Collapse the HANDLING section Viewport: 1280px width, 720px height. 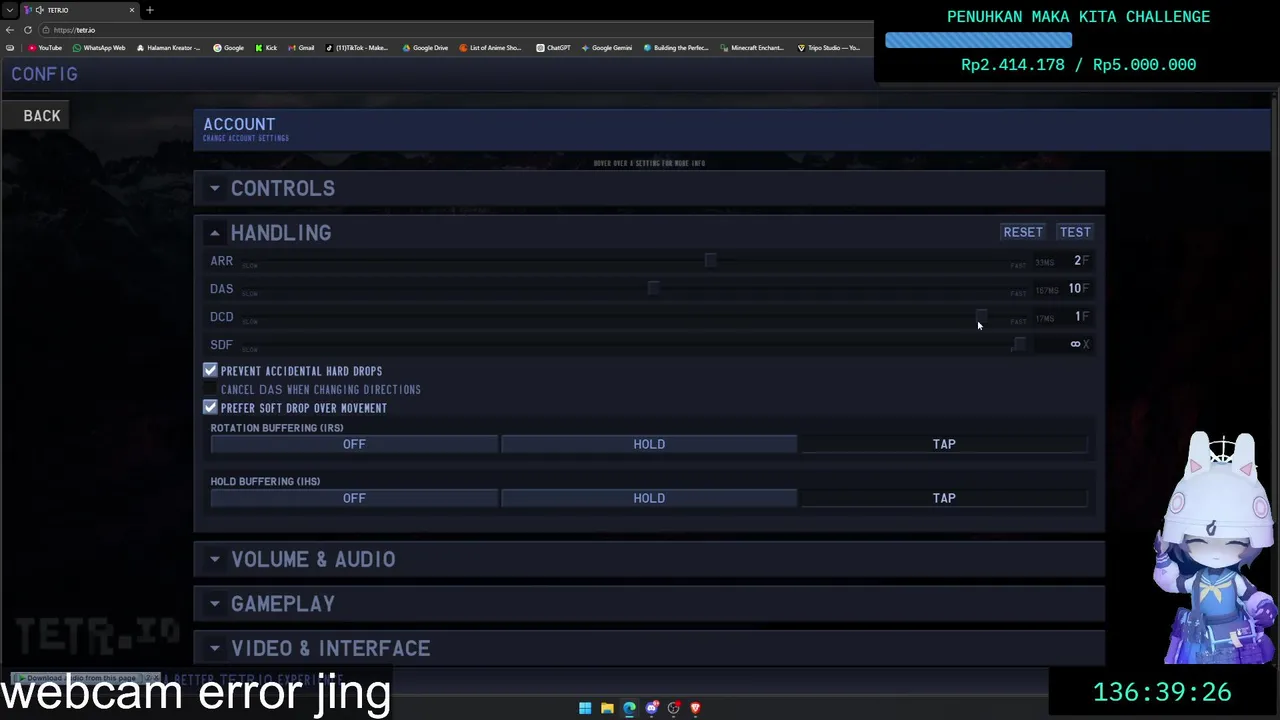coord(649,232)
